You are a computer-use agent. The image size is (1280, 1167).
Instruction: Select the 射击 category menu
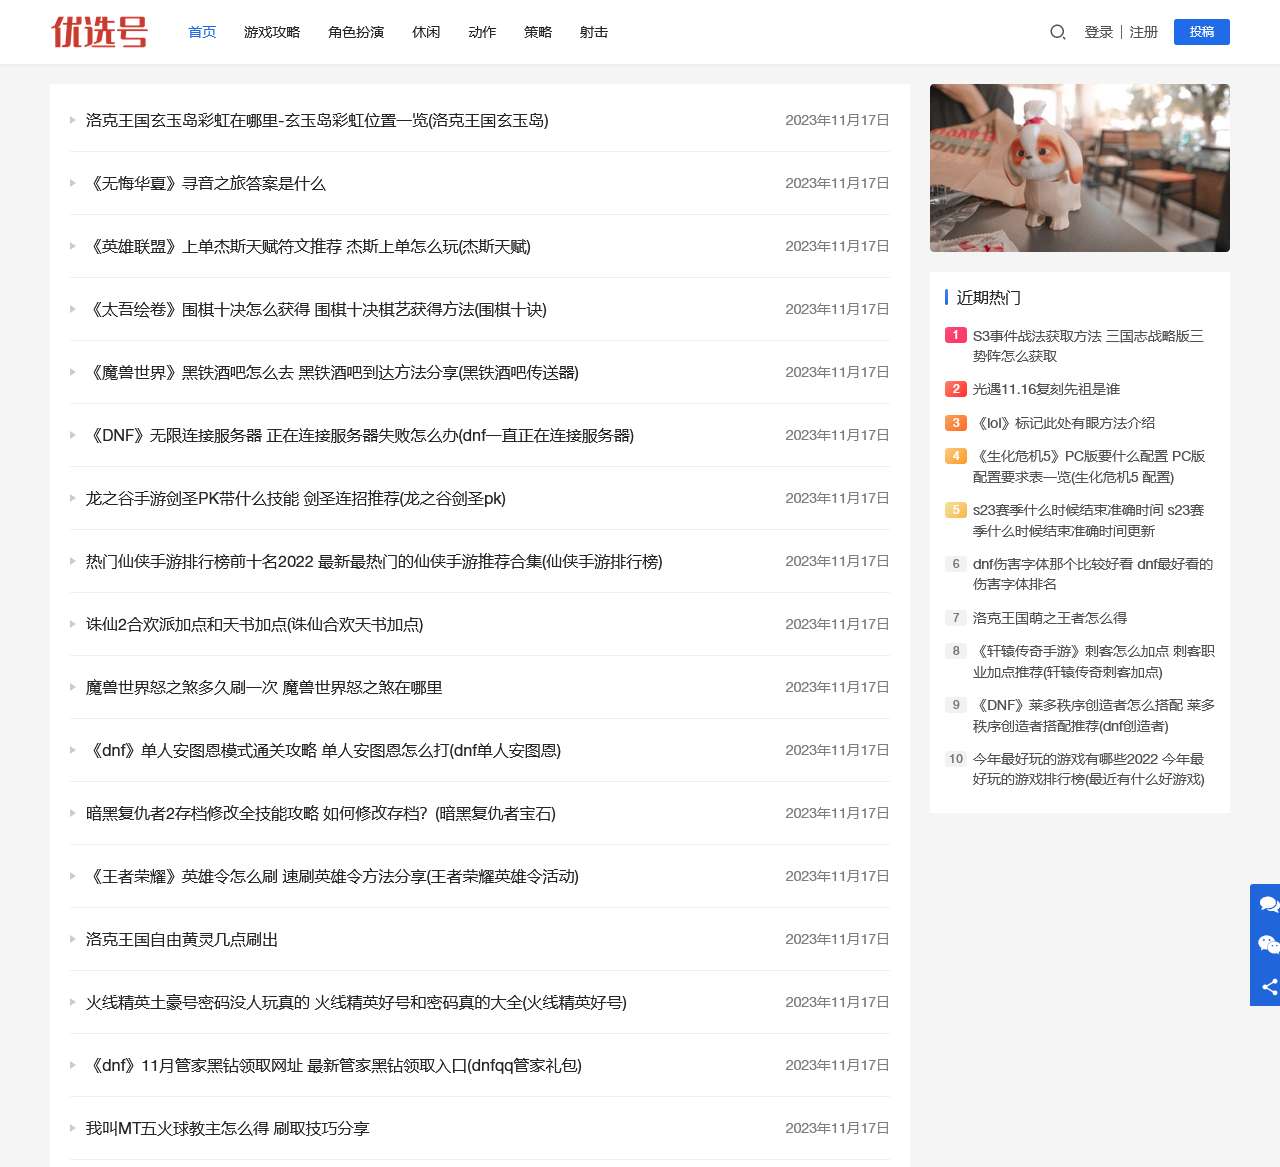click(594, 32)
